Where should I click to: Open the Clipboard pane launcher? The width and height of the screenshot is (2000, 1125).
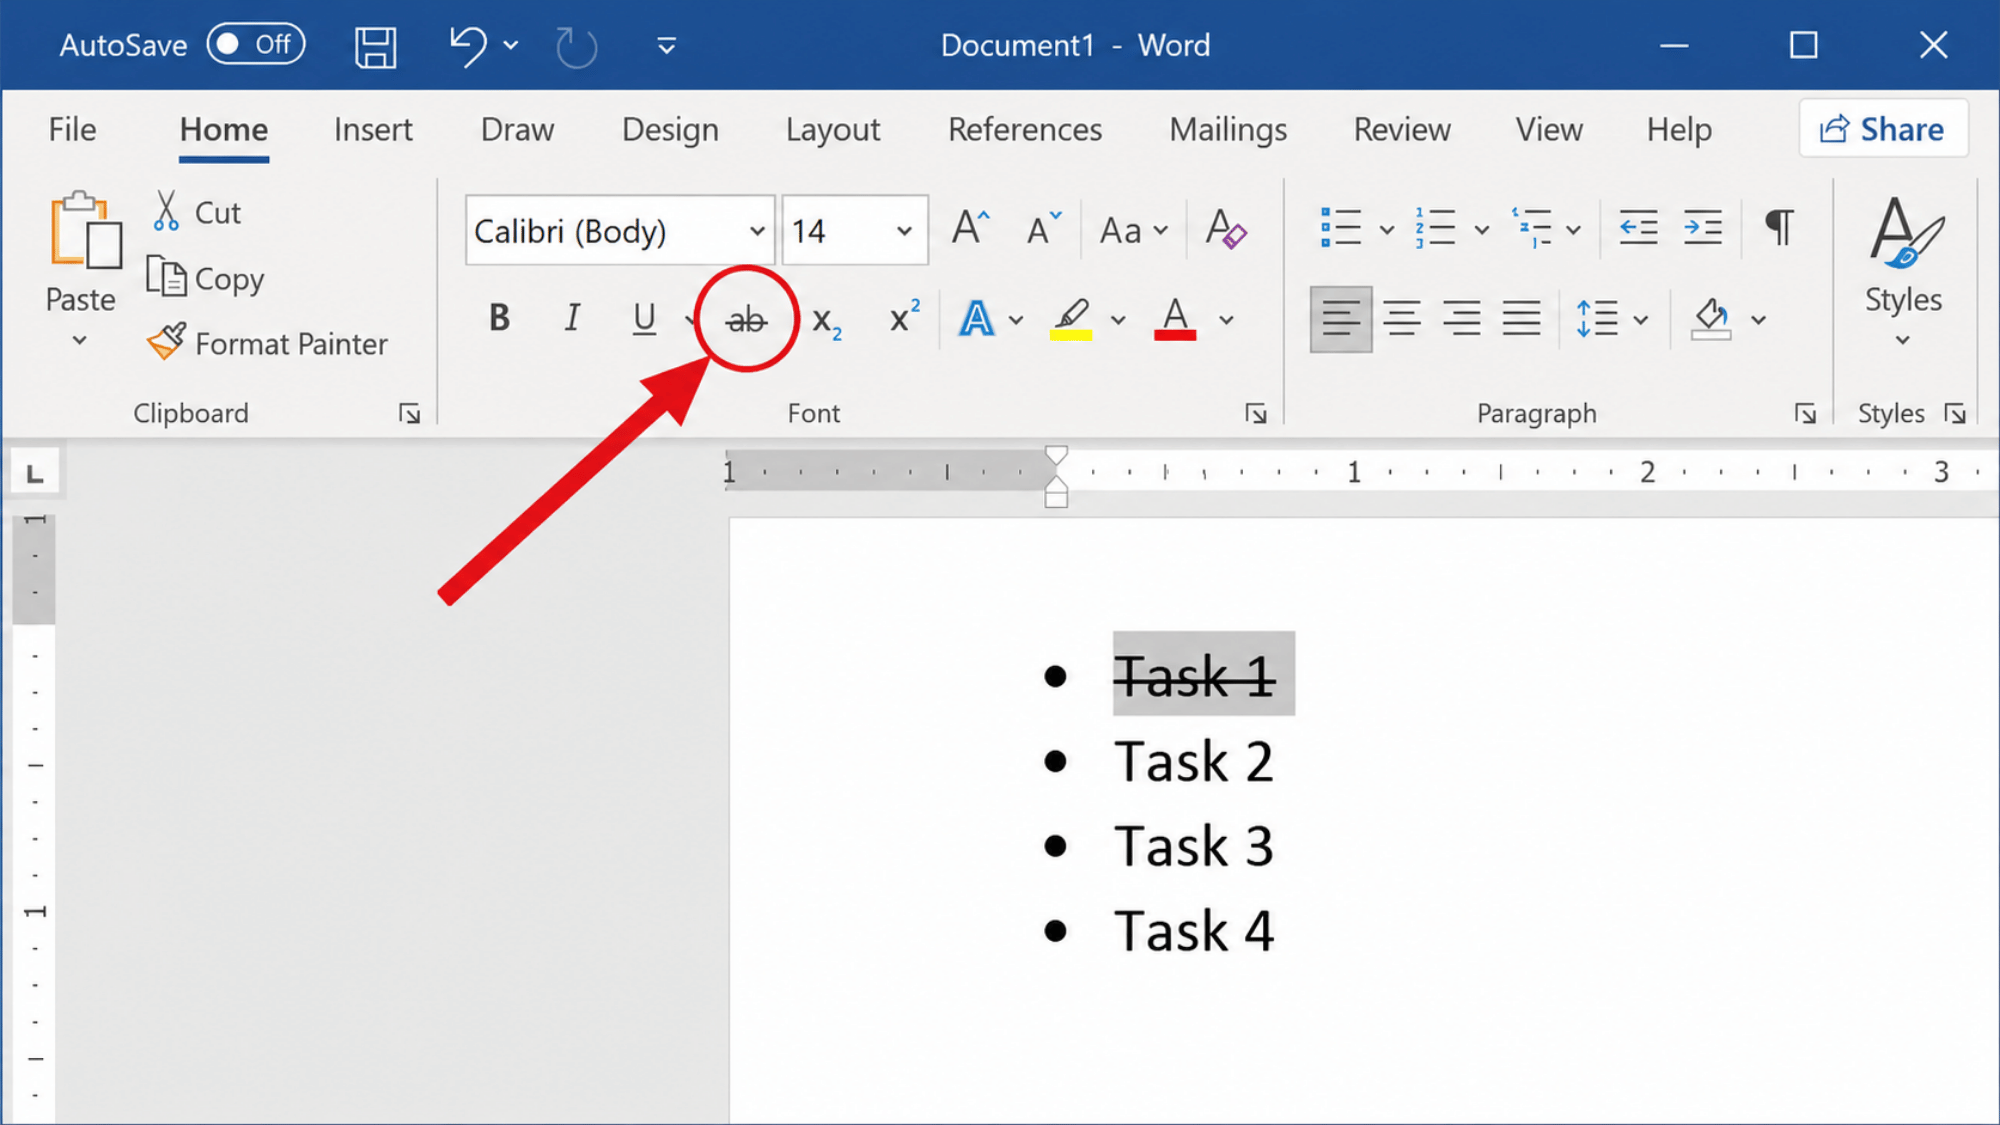tap(409, 414)
